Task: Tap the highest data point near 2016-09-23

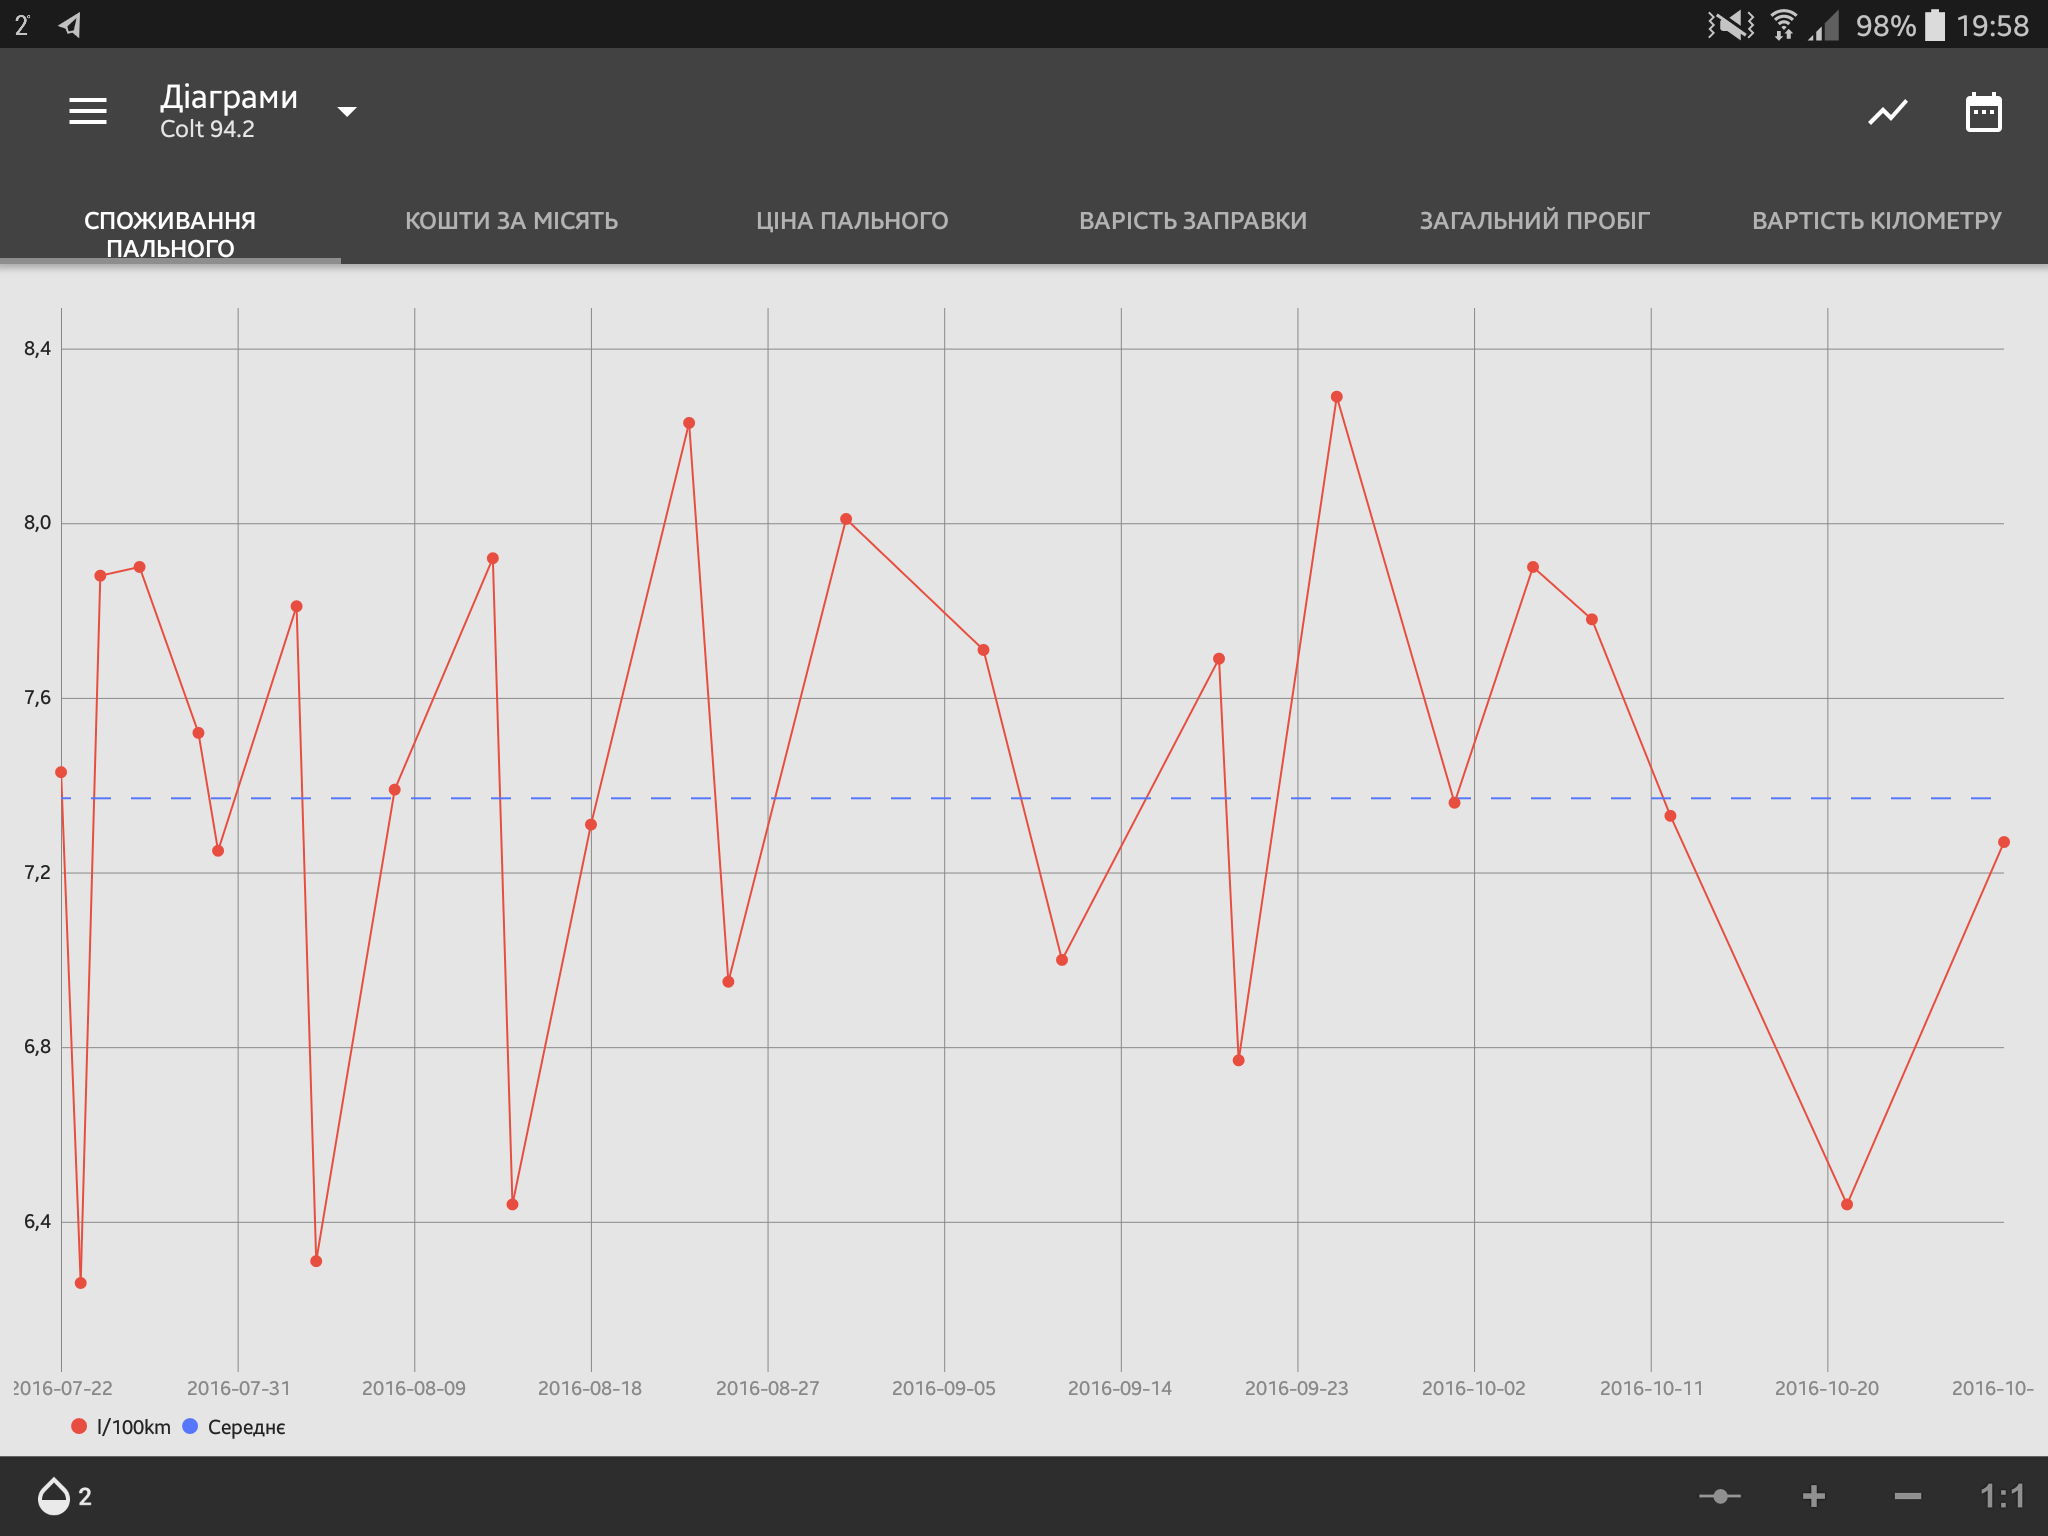Action: click(x=1336, y=397)
